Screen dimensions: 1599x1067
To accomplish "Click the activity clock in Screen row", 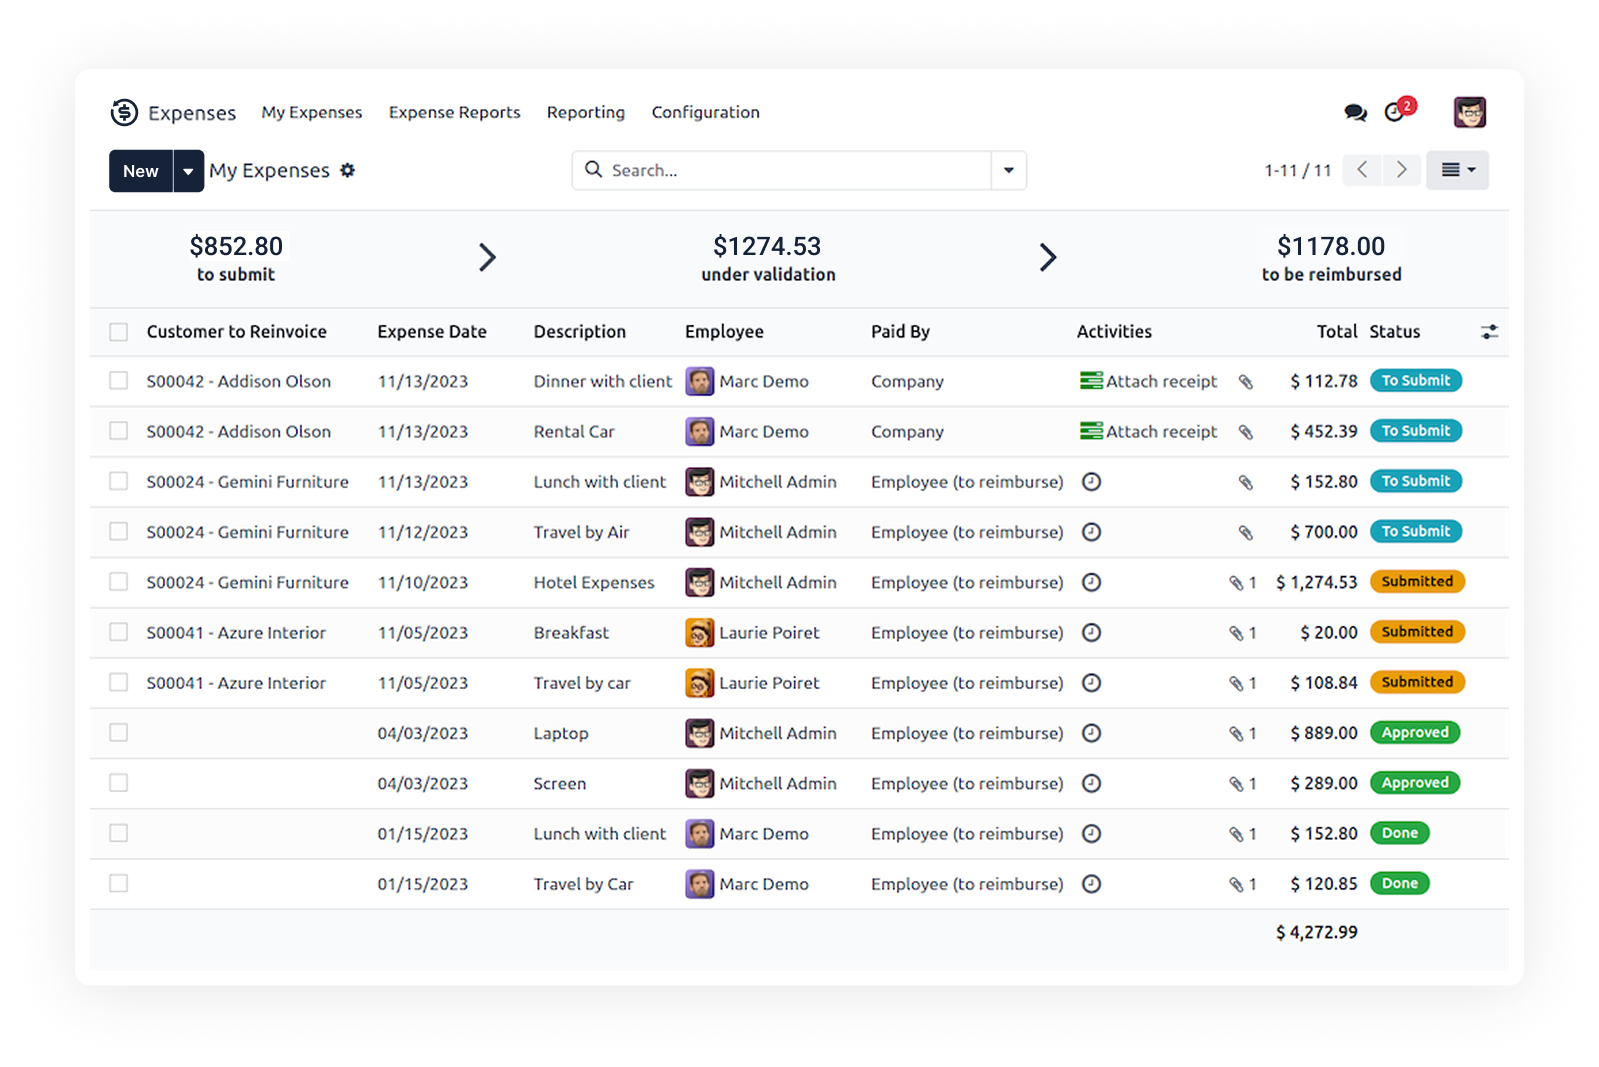I will click(1092, 783).
